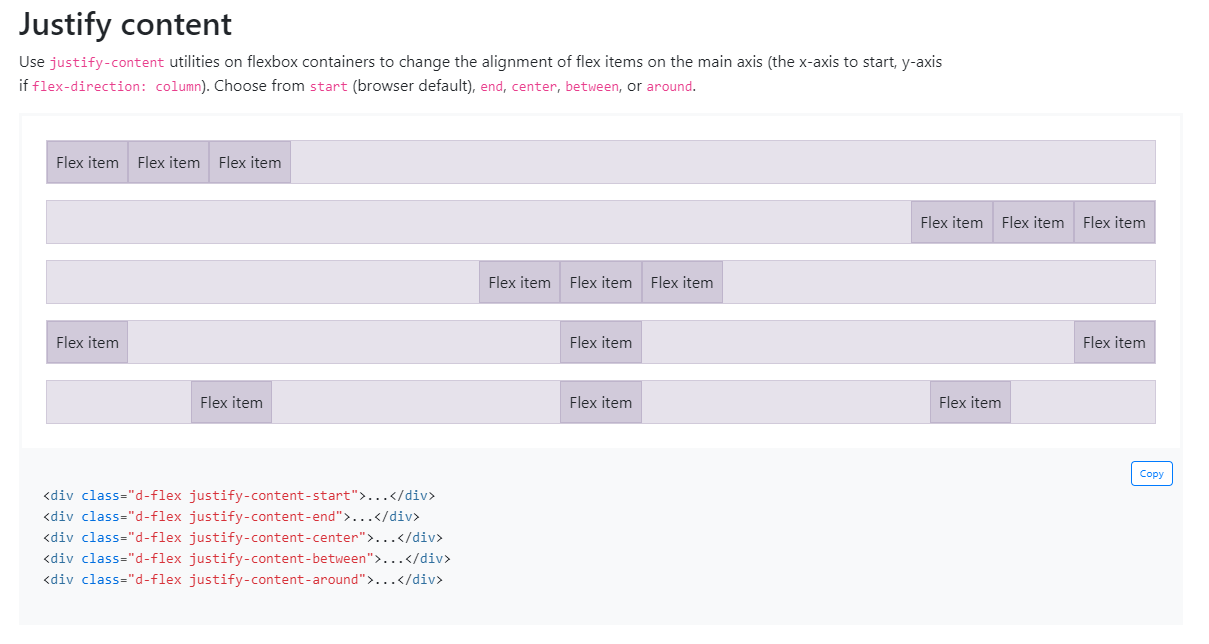1209x644 pixels.
Task: Click the rightmost Flex item in second row
Action: pyautogui.click(x=1114, y=223)
